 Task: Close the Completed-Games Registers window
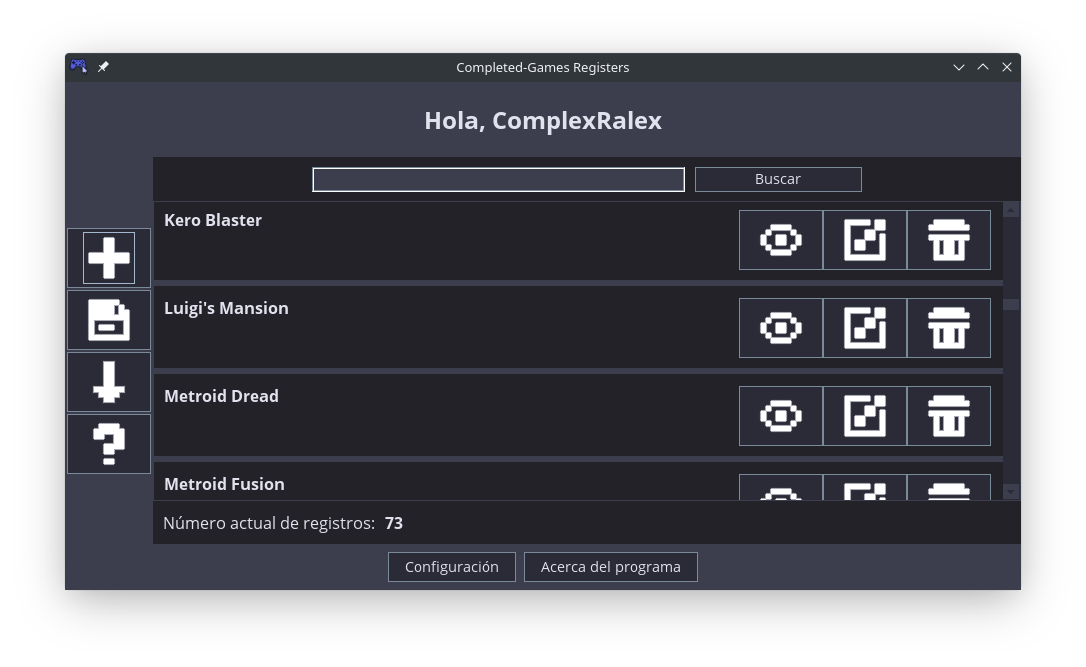(x=1006, y=67)
